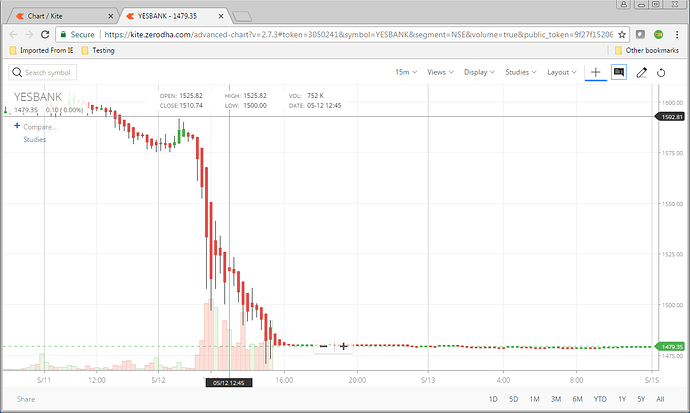Image resolution: width=690 pixels, height=413 pixels.
Task: Open the 15m interval dropdown
Action: [x=404, y=73]
